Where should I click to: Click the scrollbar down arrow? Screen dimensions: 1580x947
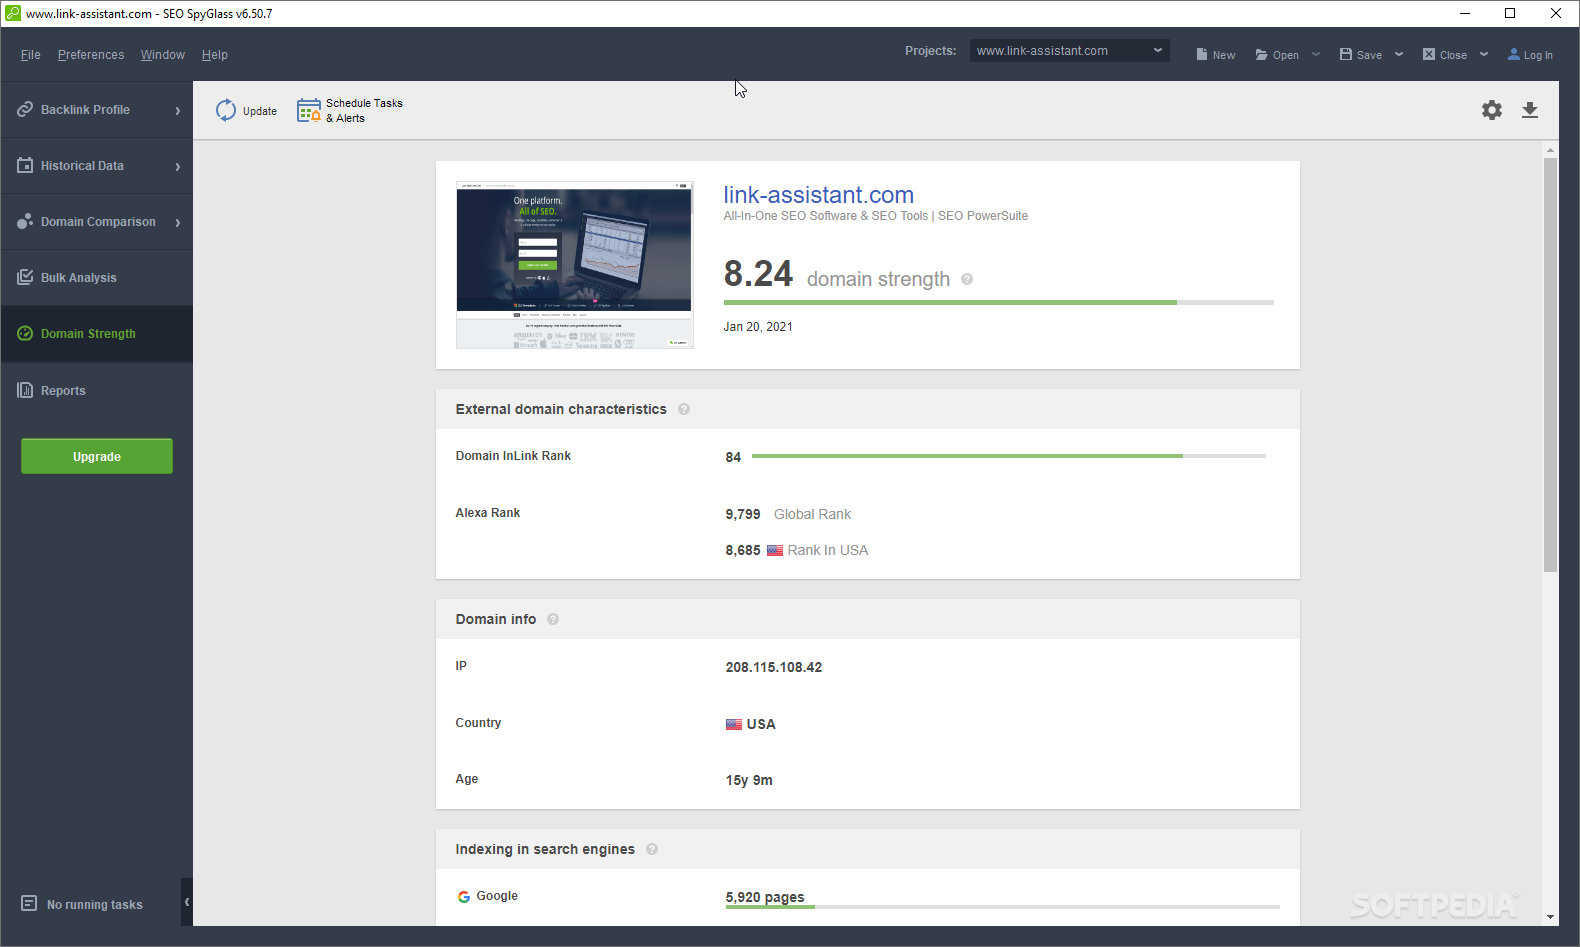coord(1551,917)
